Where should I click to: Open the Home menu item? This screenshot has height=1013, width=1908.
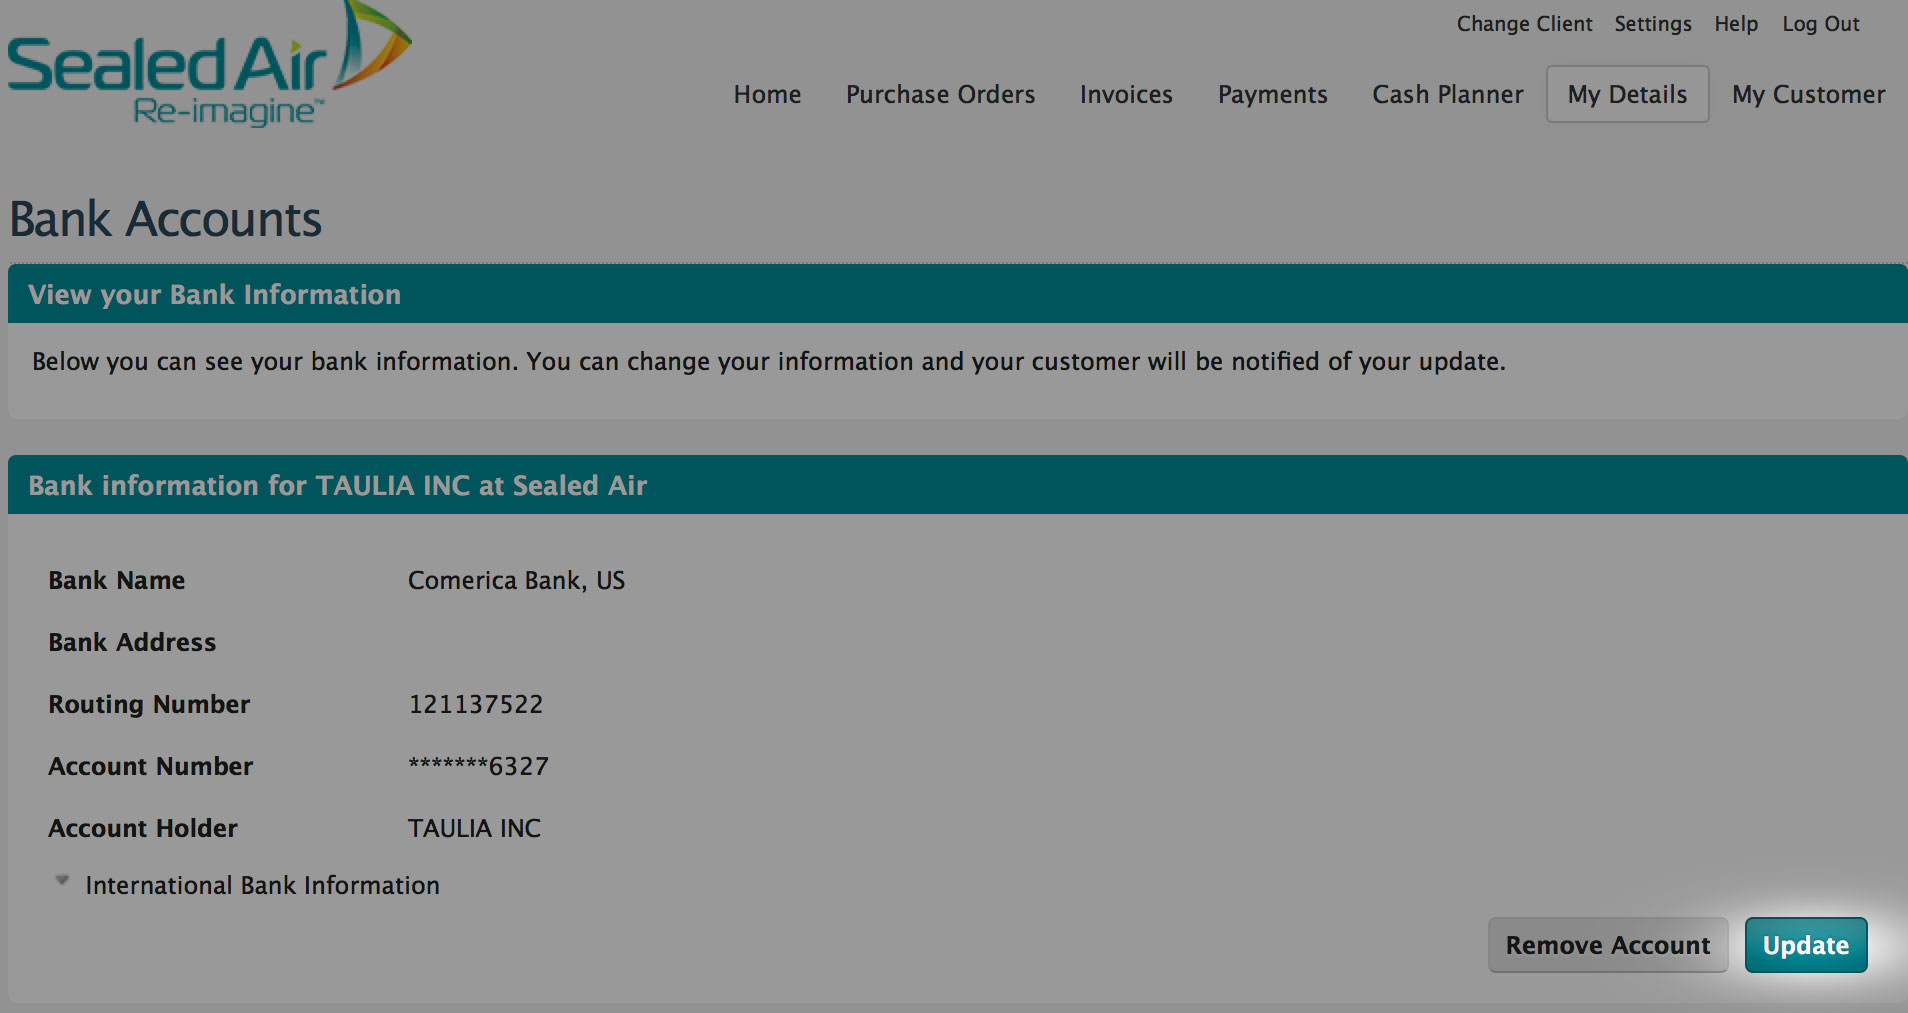(767, 95)
